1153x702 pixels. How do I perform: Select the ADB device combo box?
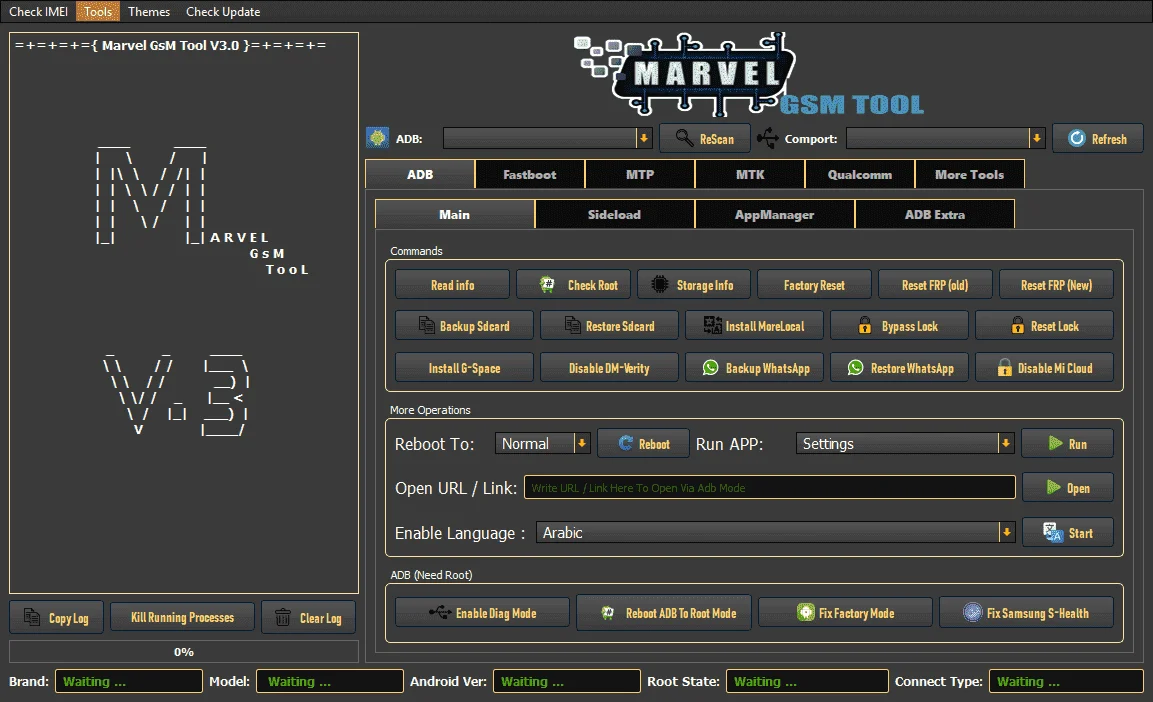coord(547,138)
